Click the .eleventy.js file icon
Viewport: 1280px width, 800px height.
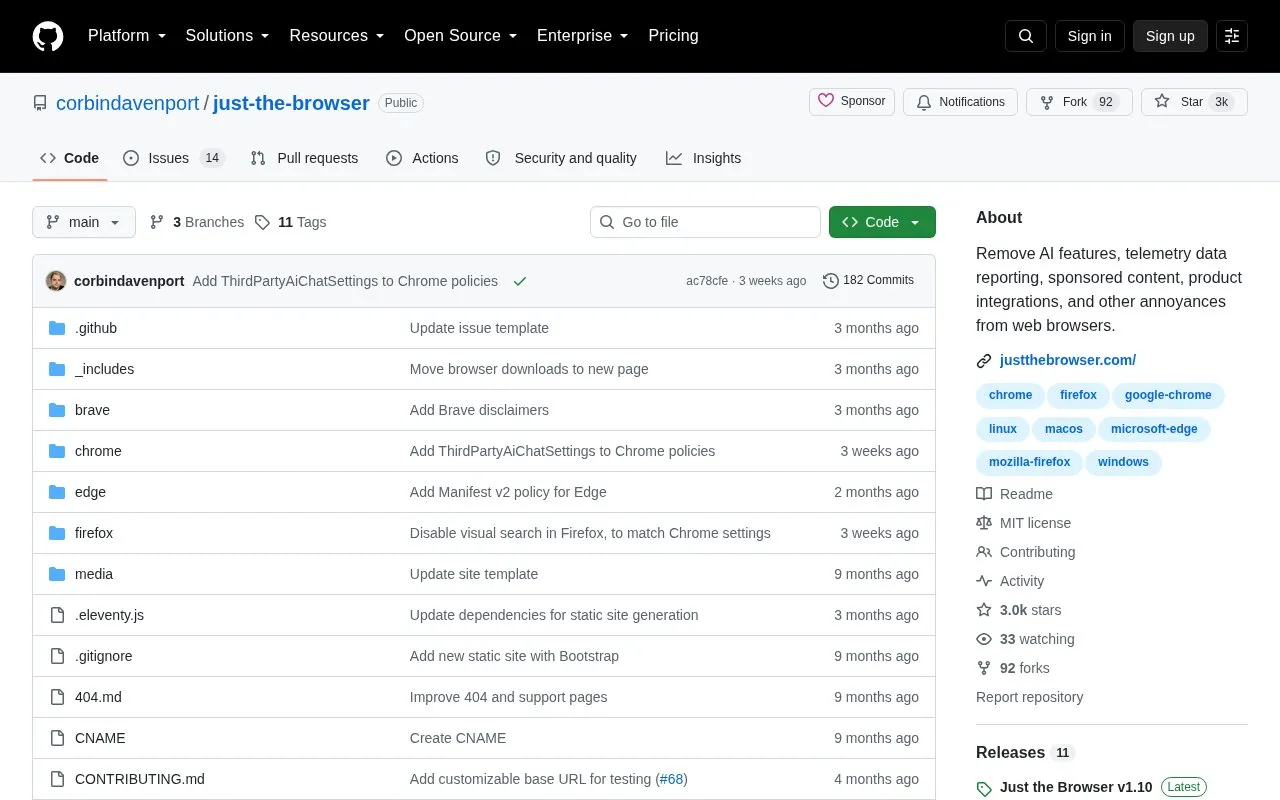coord(57,615)
